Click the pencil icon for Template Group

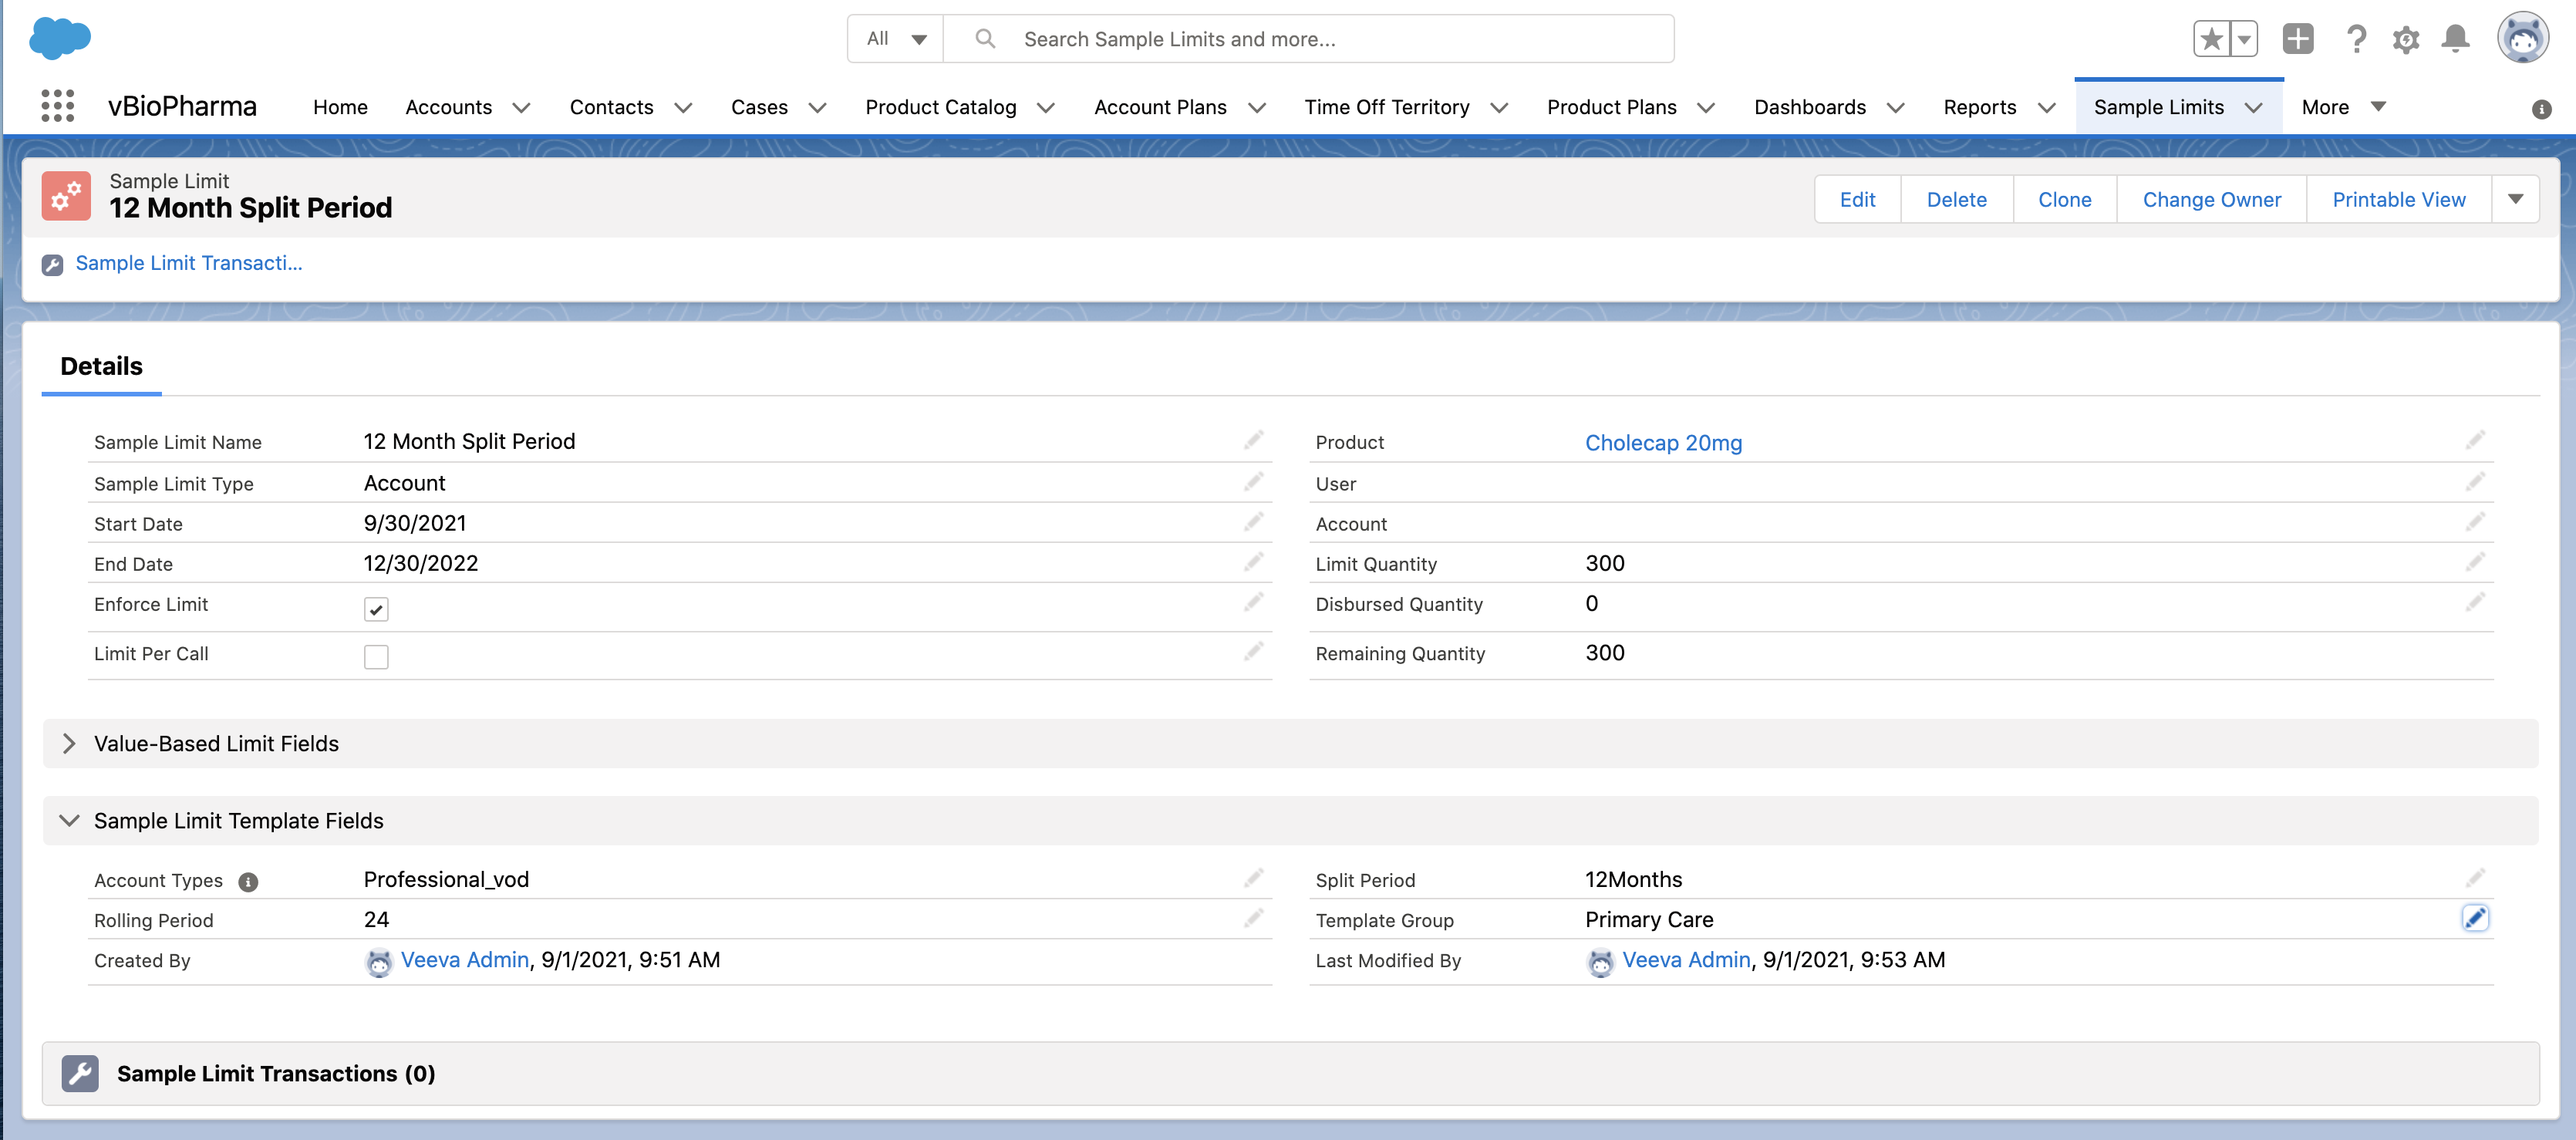pyautogui.click(x=2474, y=918)
